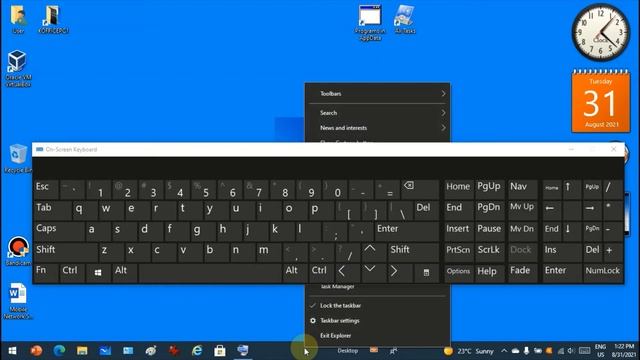This screenshot has height=360, width=640.
Task: Toggle the left Shift key
Action: [x=65, y=251]
